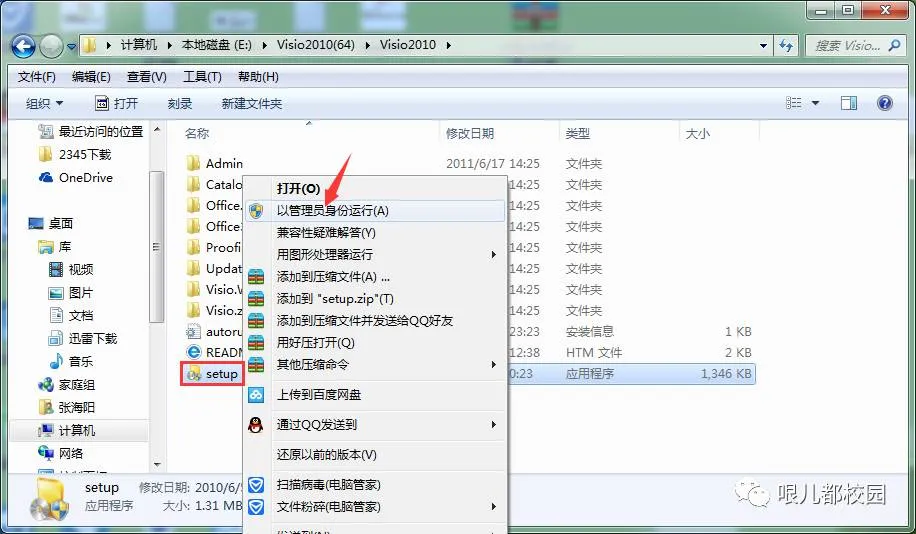Click the Forward navigation arrow

(51, 46)
